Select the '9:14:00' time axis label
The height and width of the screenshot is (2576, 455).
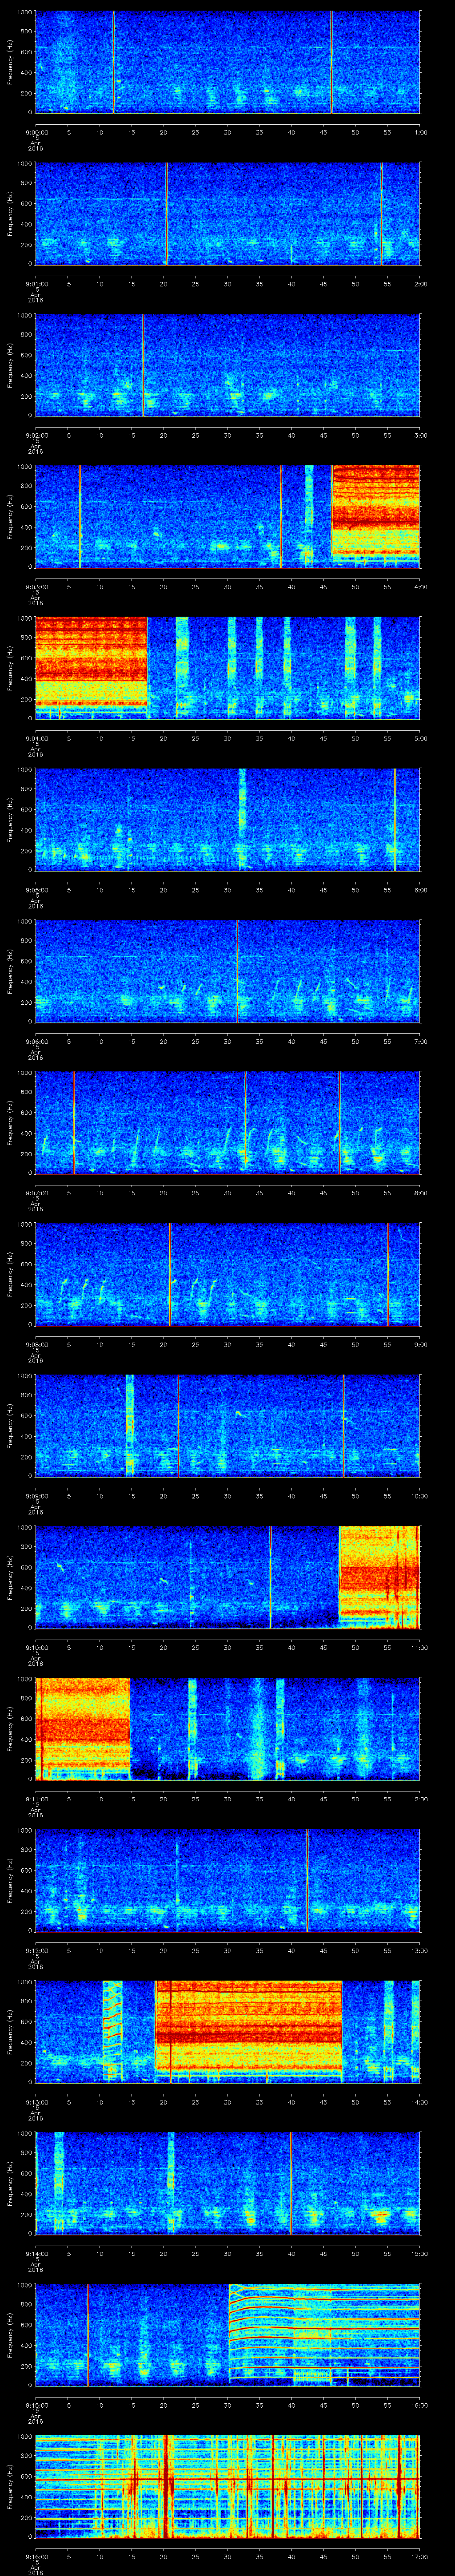[x=36, y=2254]
